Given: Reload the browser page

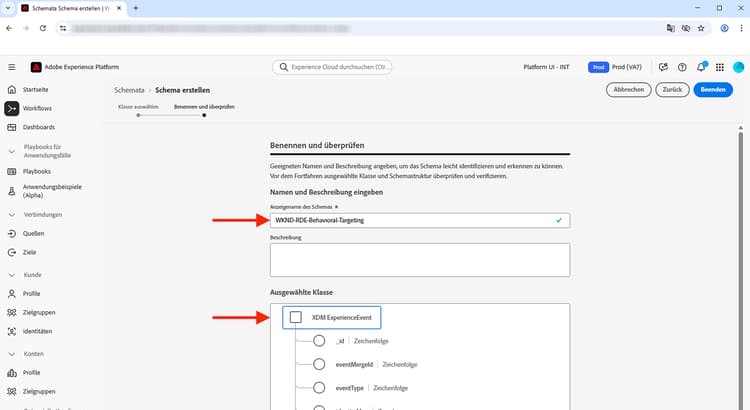Looking at the screenshot, I should pos(43,28).
